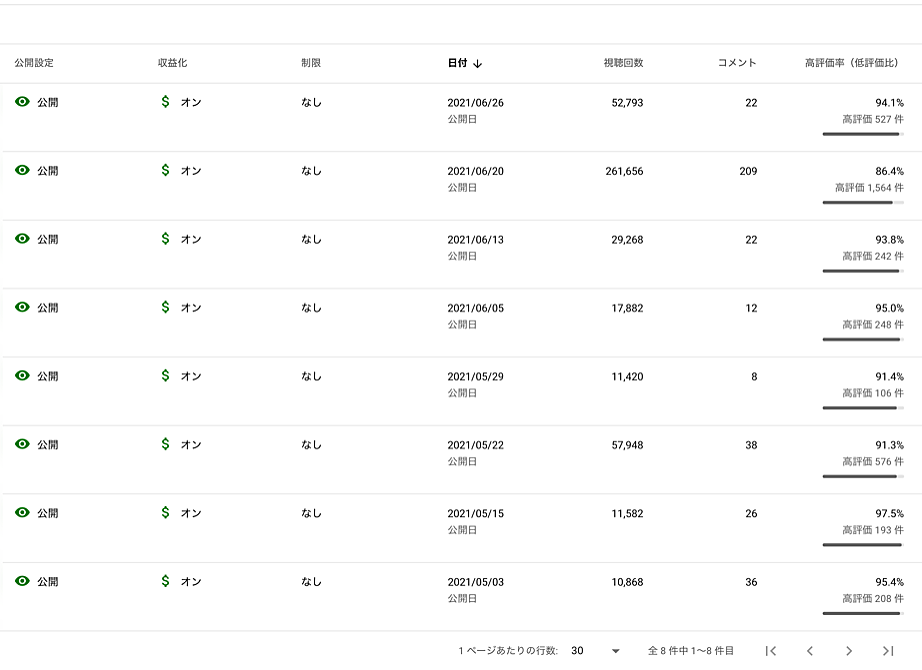Toggle visibility eye icon for 2021/06/05 video
Screen dimensions: 922x670
click(22, 306)
